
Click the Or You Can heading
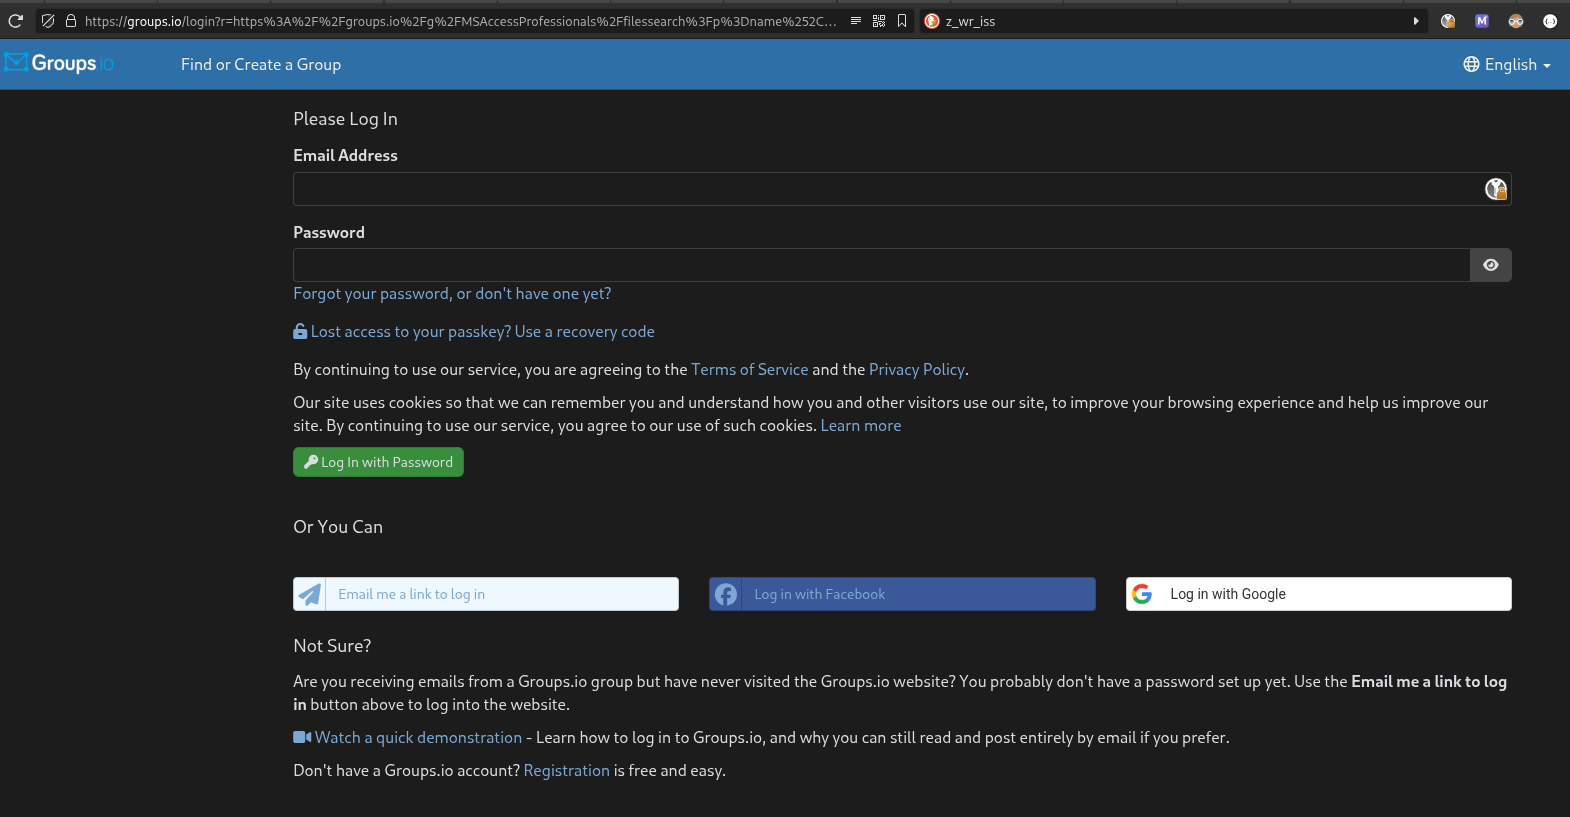click(338, 527)
